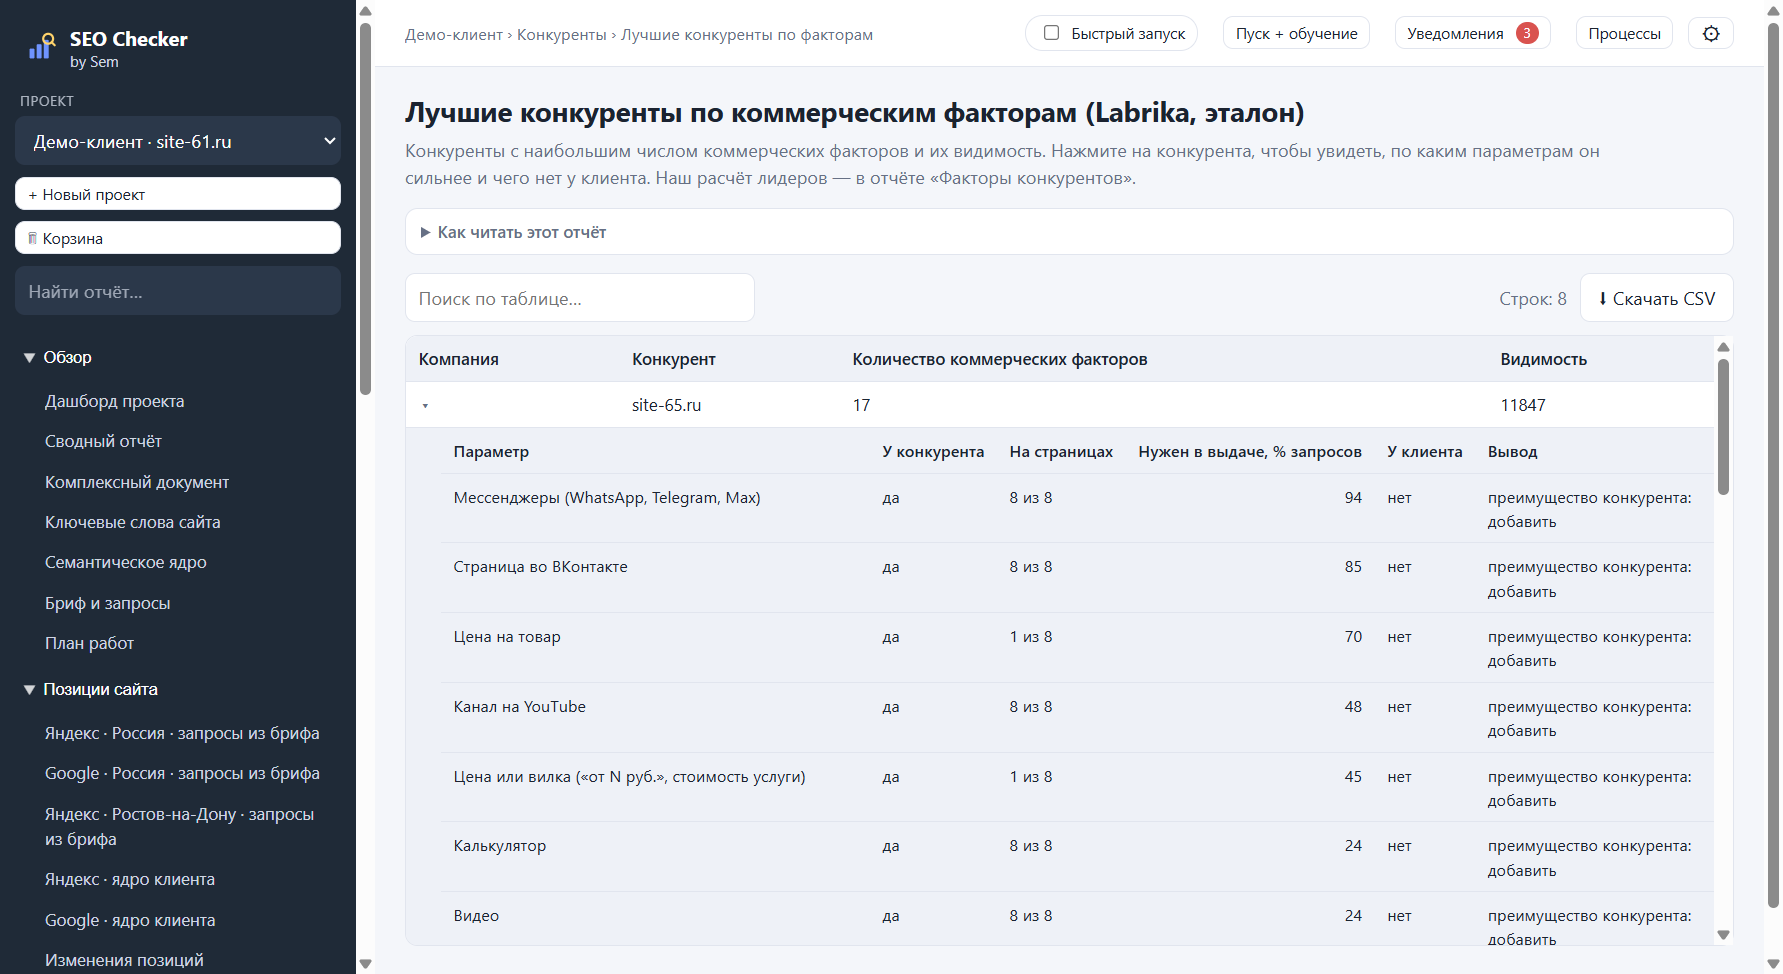Image resolution: width=1783 pixels, height=974 pixels.
Task: Click the notifications badge showing 3
Action: pos(1527,33)
